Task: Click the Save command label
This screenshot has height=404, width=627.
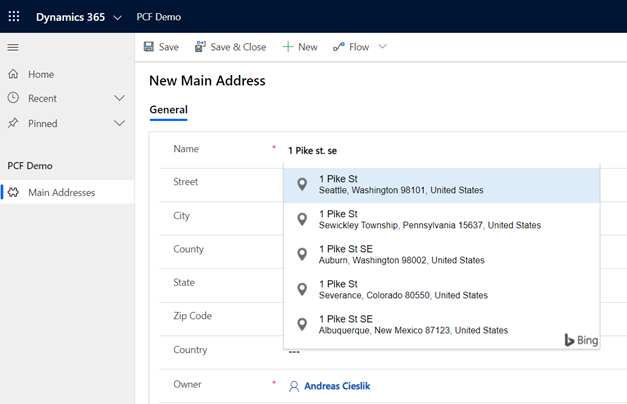Action: click(x=169, y=47)
